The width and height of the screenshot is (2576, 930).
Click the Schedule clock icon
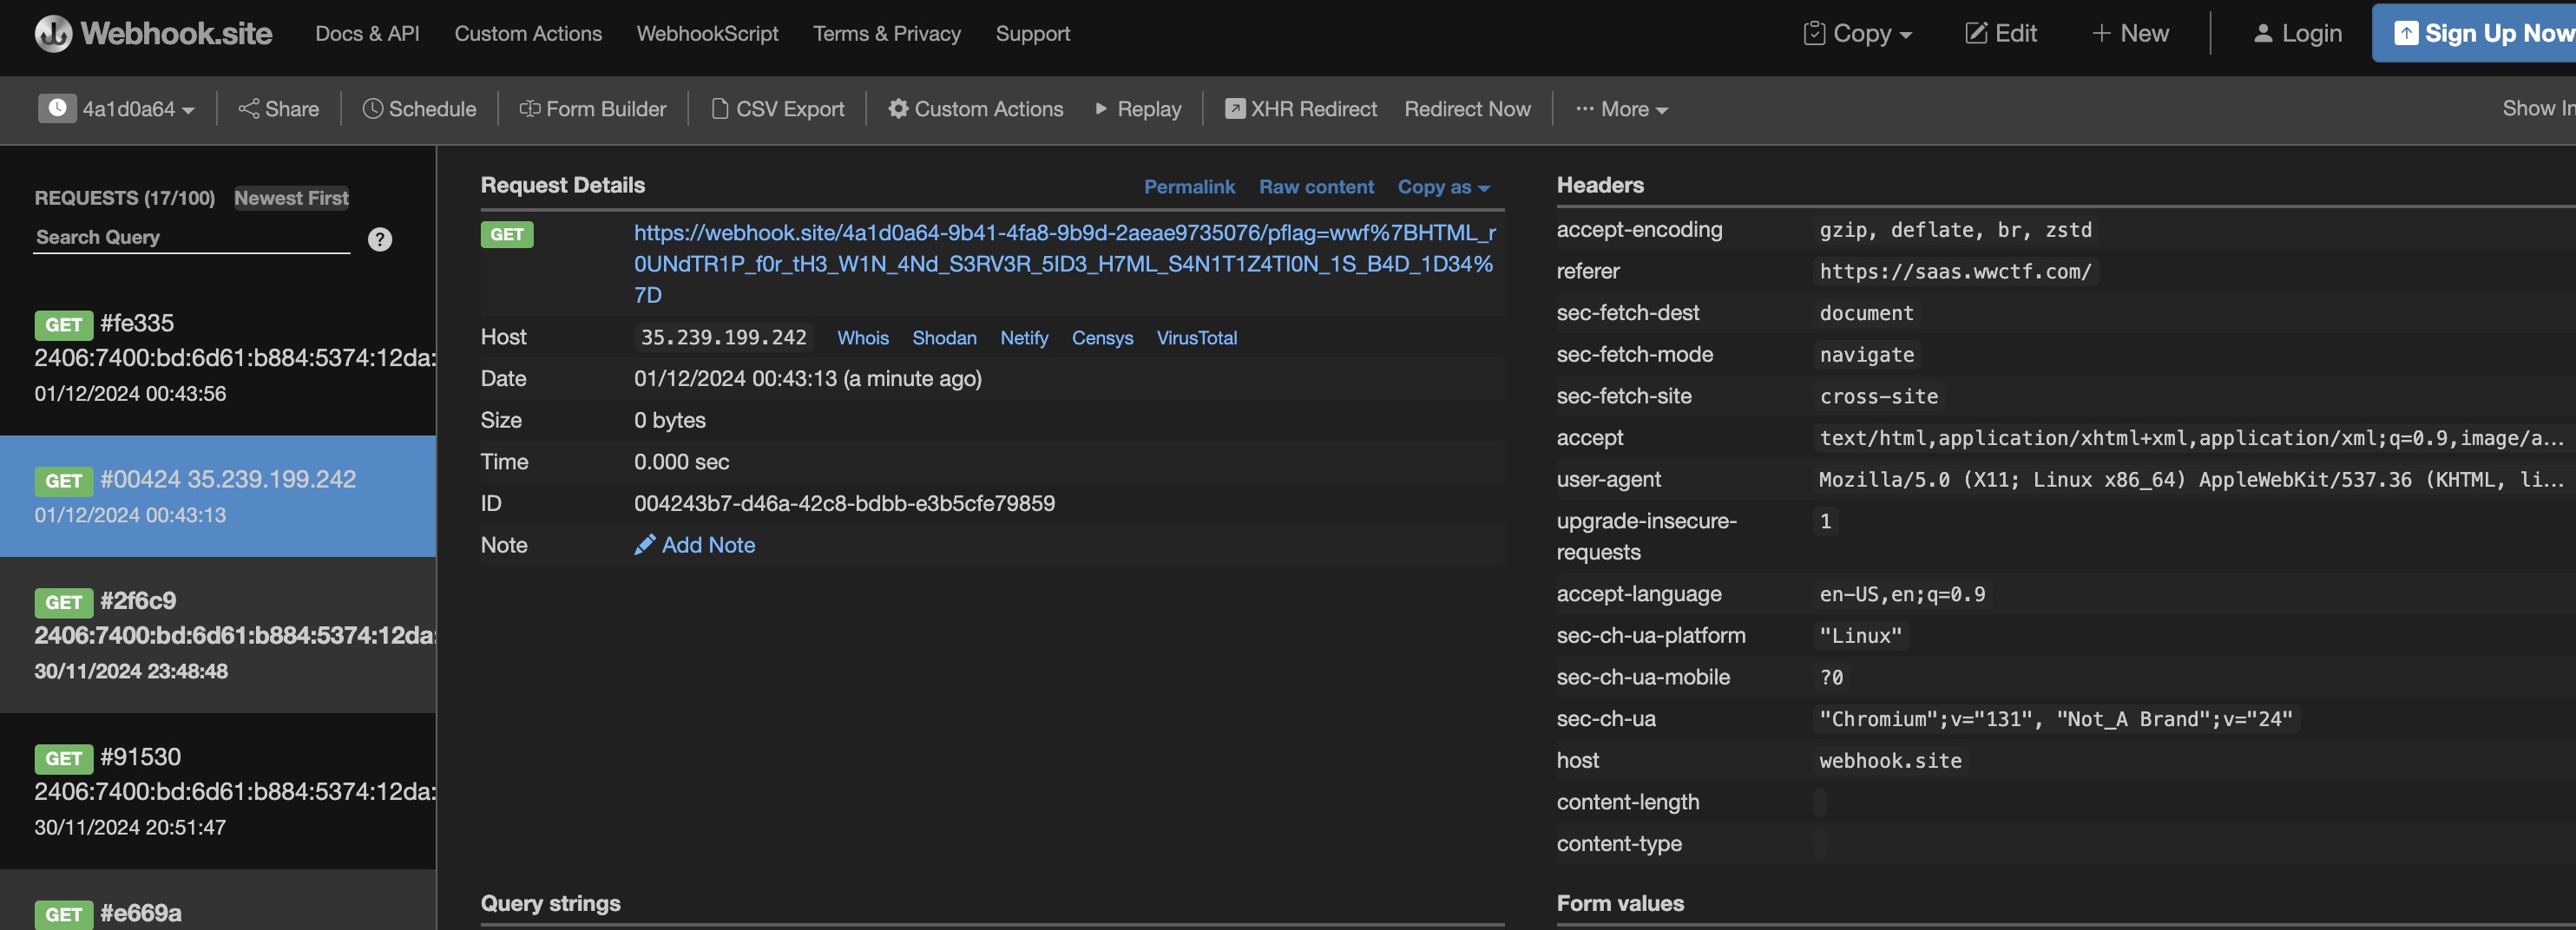coord(373,108)
